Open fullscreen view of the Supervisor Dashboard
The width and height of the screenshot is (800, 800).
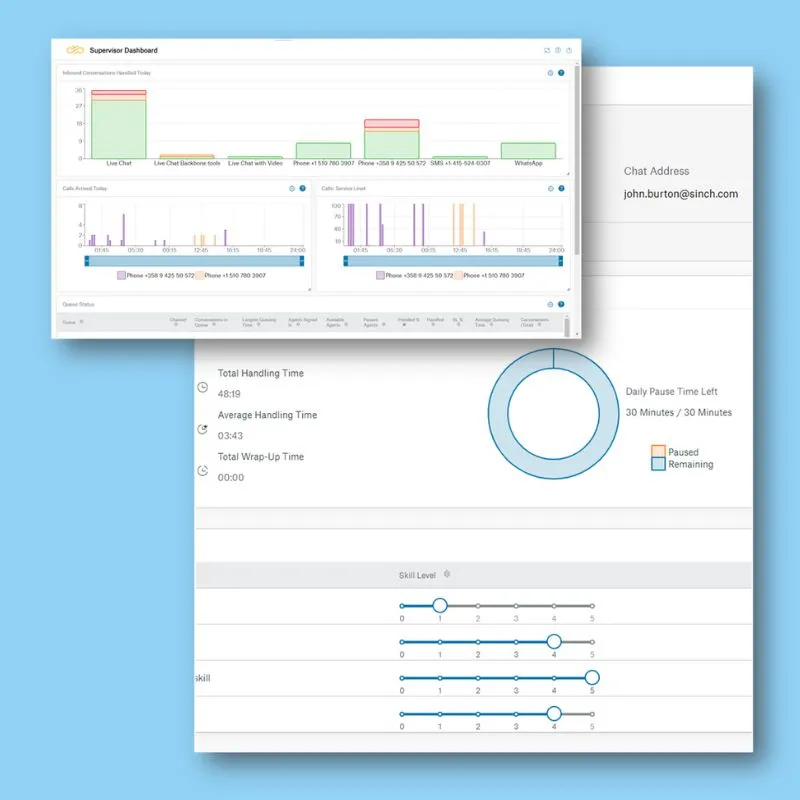point(546,48)
